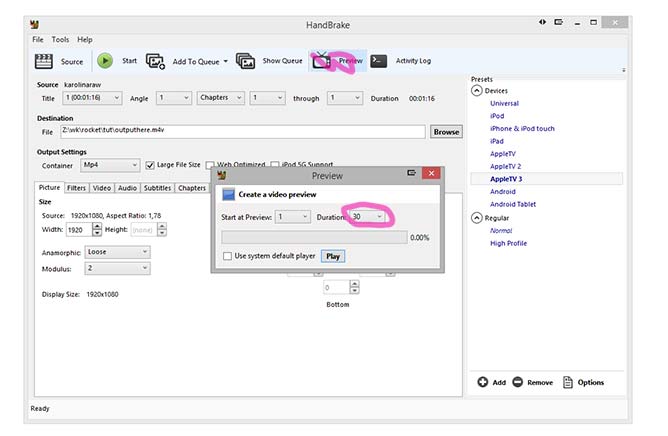Switch to the Audio tab

[127, 188]
